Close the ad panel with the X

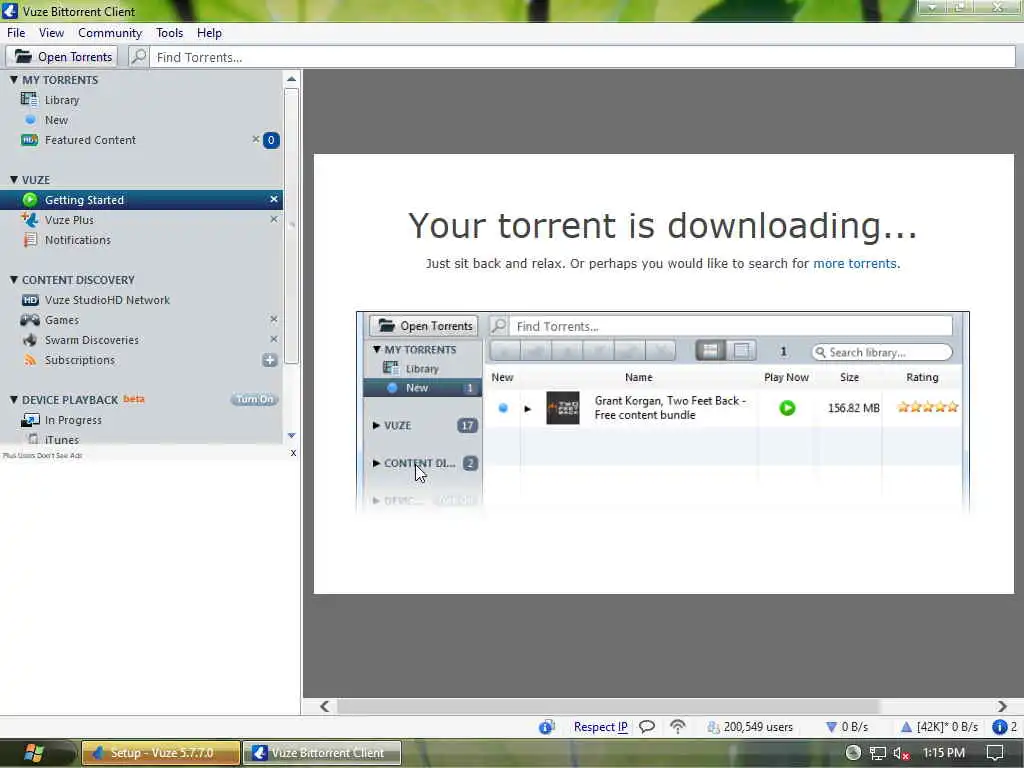293,453
